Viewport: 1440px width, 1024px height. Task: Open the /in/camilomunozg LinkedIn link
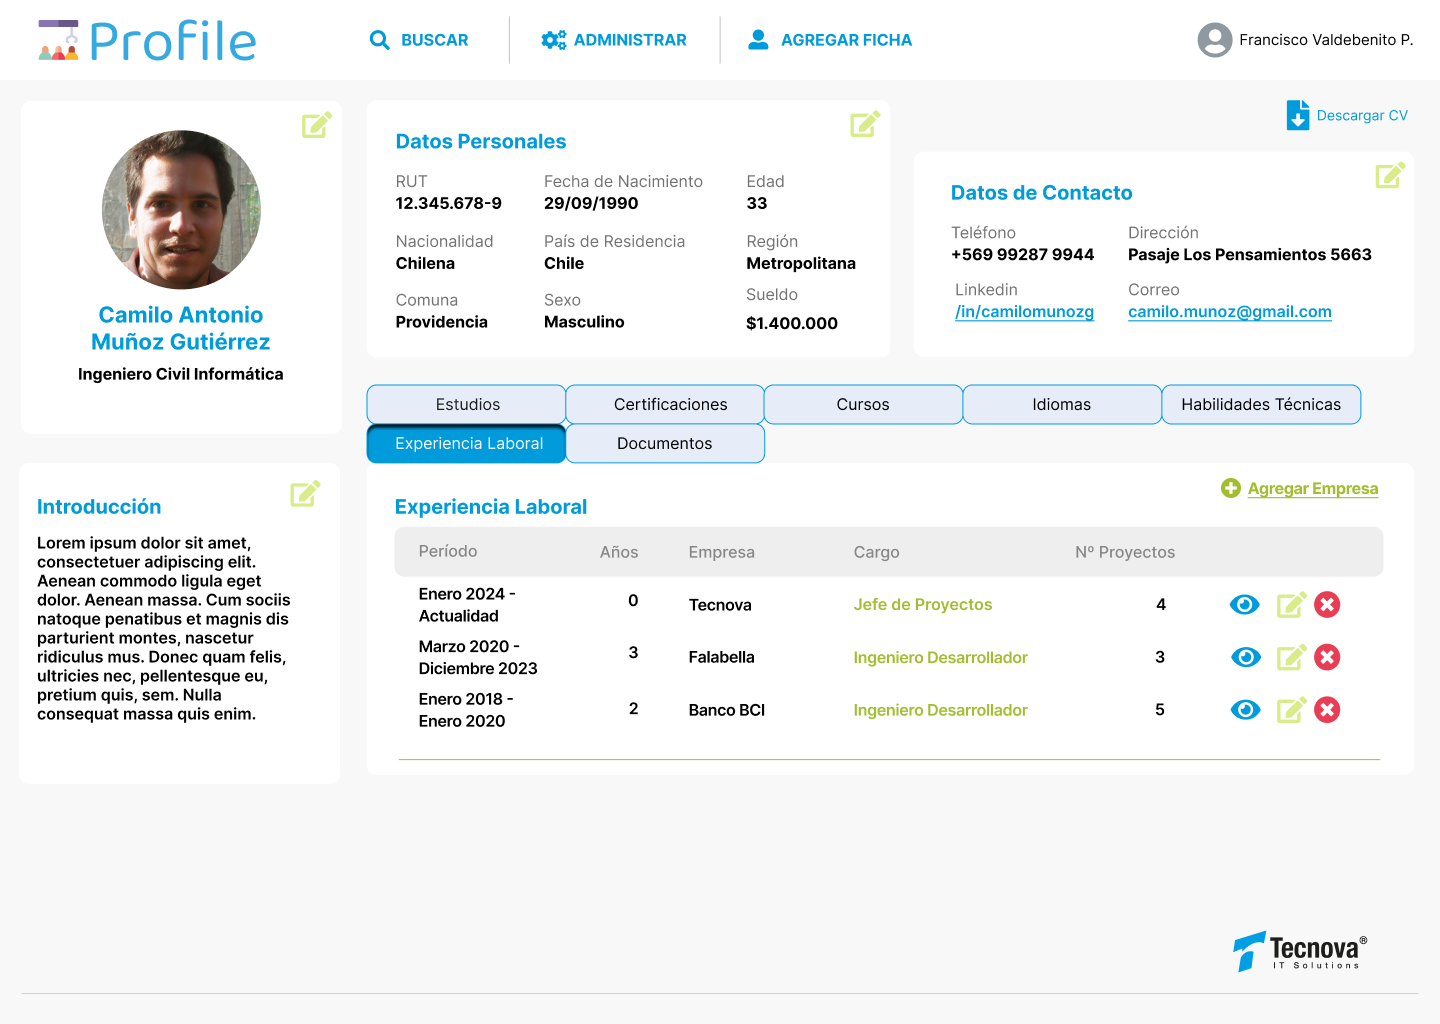(1024, 312)
